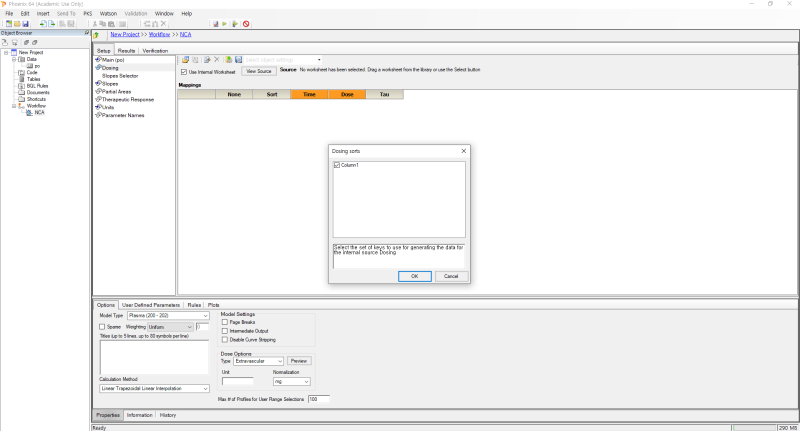Viewport: 800px width, 431px height.
Task: Click first Object Browser toolbar icon
Action: pyautogui.click(x=5, y=42)
